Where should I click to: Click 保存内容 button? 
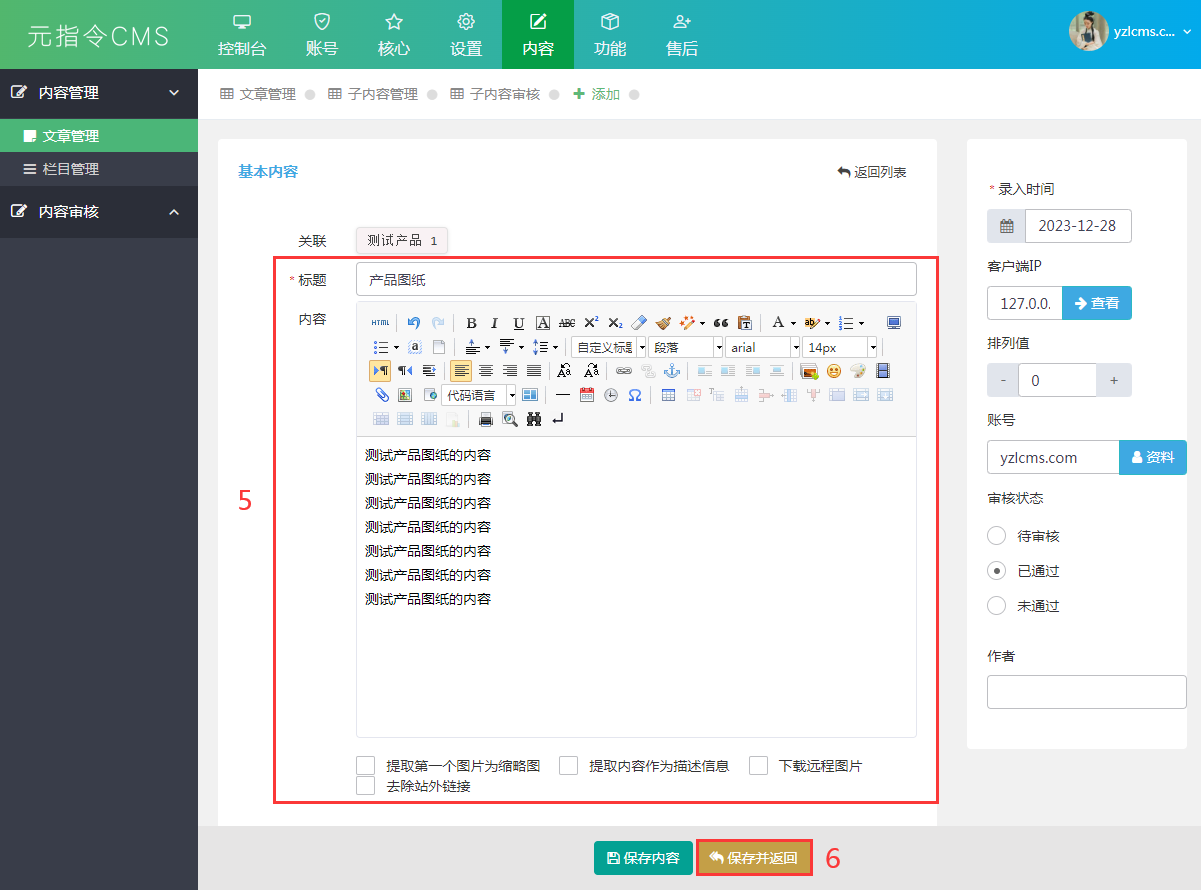(643, 858)
